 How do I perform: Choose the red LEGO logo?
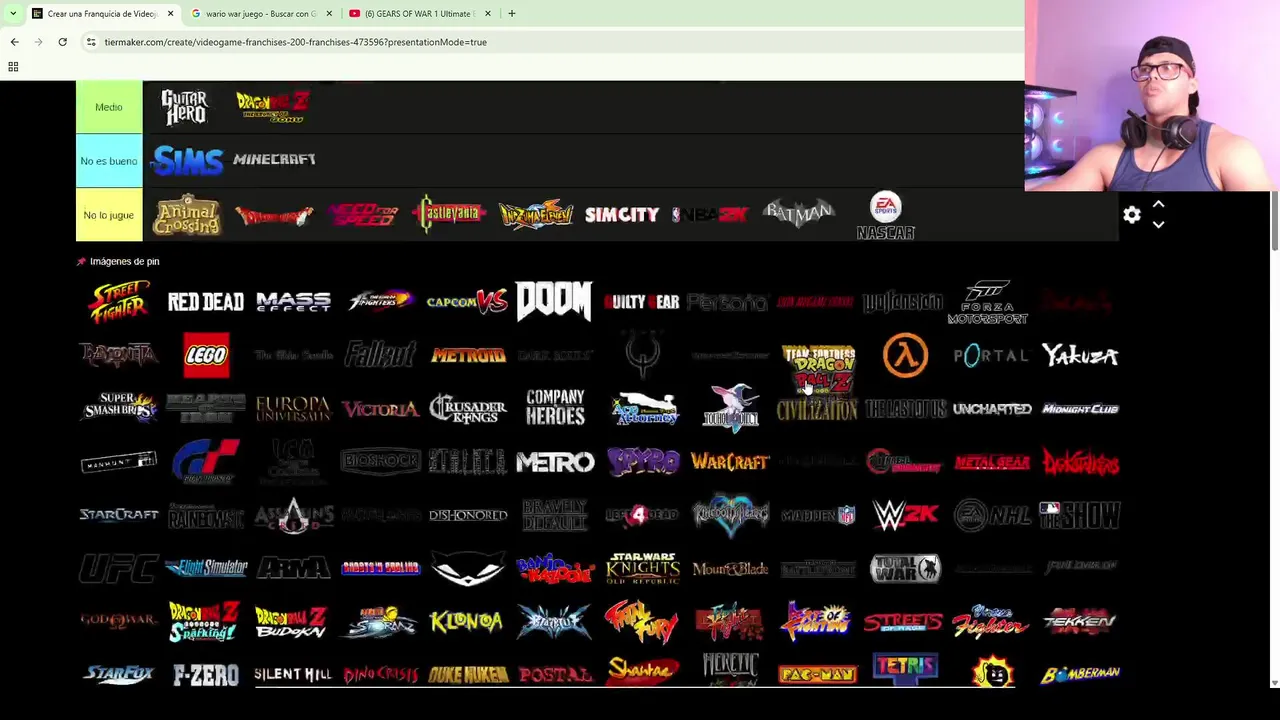pyautogui.click(x=206, y=355)
